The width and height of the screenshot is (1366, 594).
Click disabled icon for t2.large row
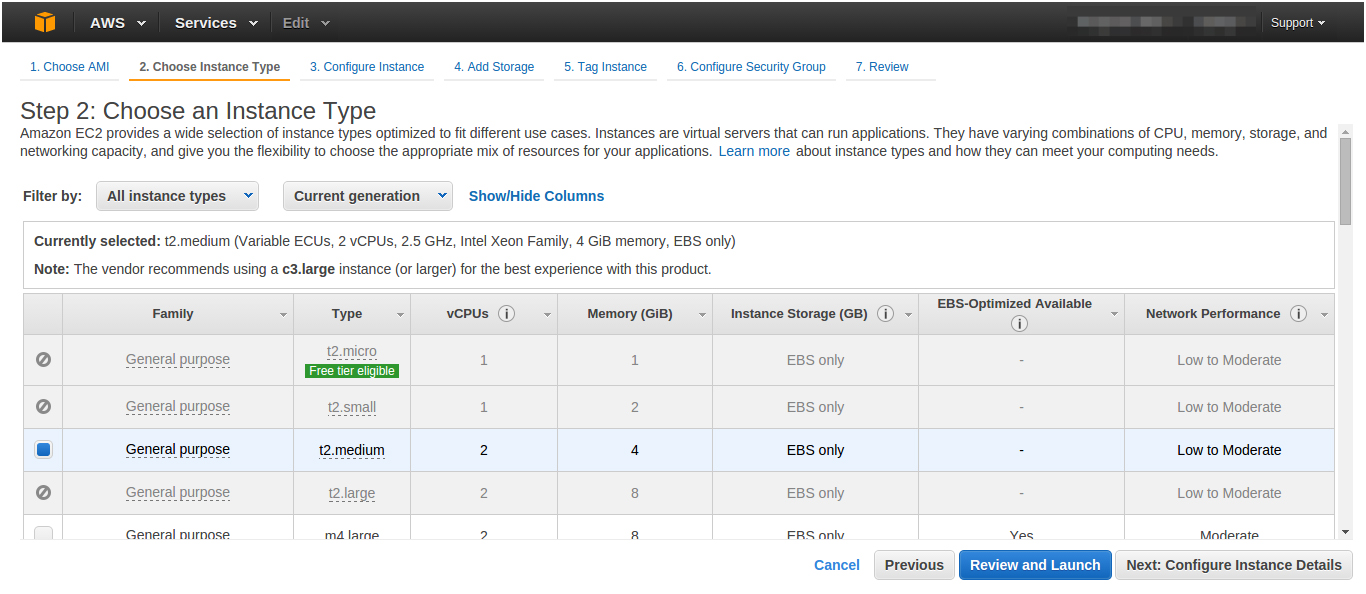(43, 493)
